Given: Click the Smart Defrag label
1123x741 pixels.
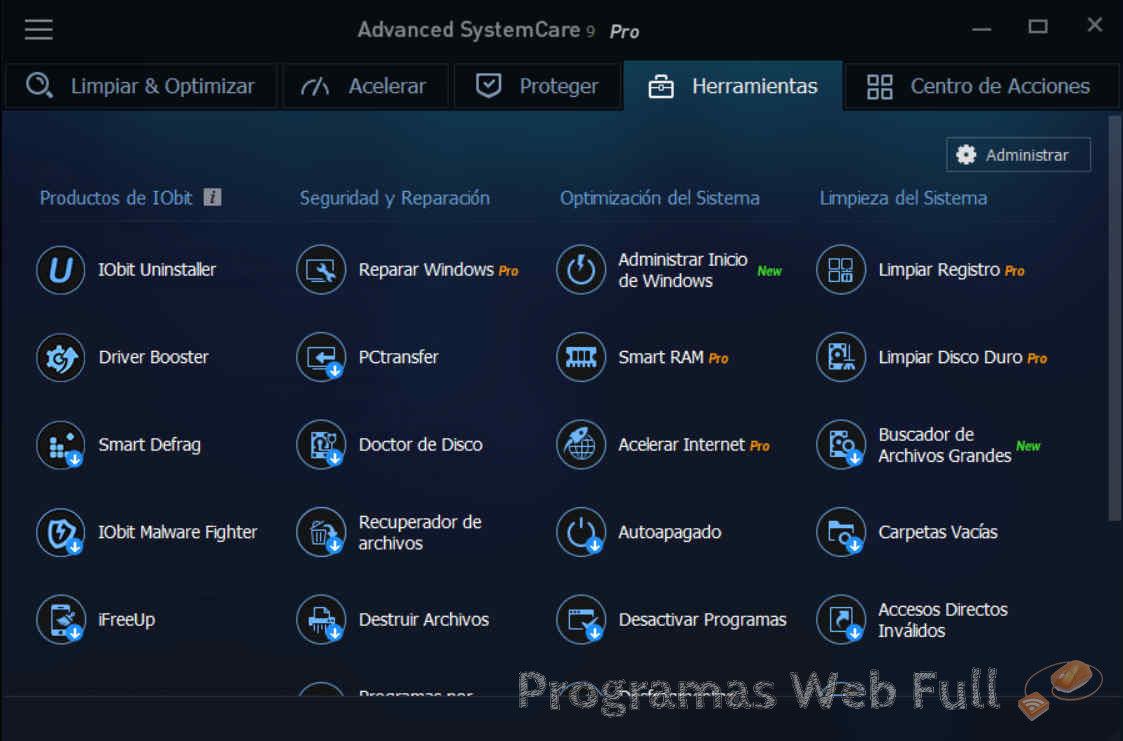Looking at the screenshot, I should [x=149, y=445].
